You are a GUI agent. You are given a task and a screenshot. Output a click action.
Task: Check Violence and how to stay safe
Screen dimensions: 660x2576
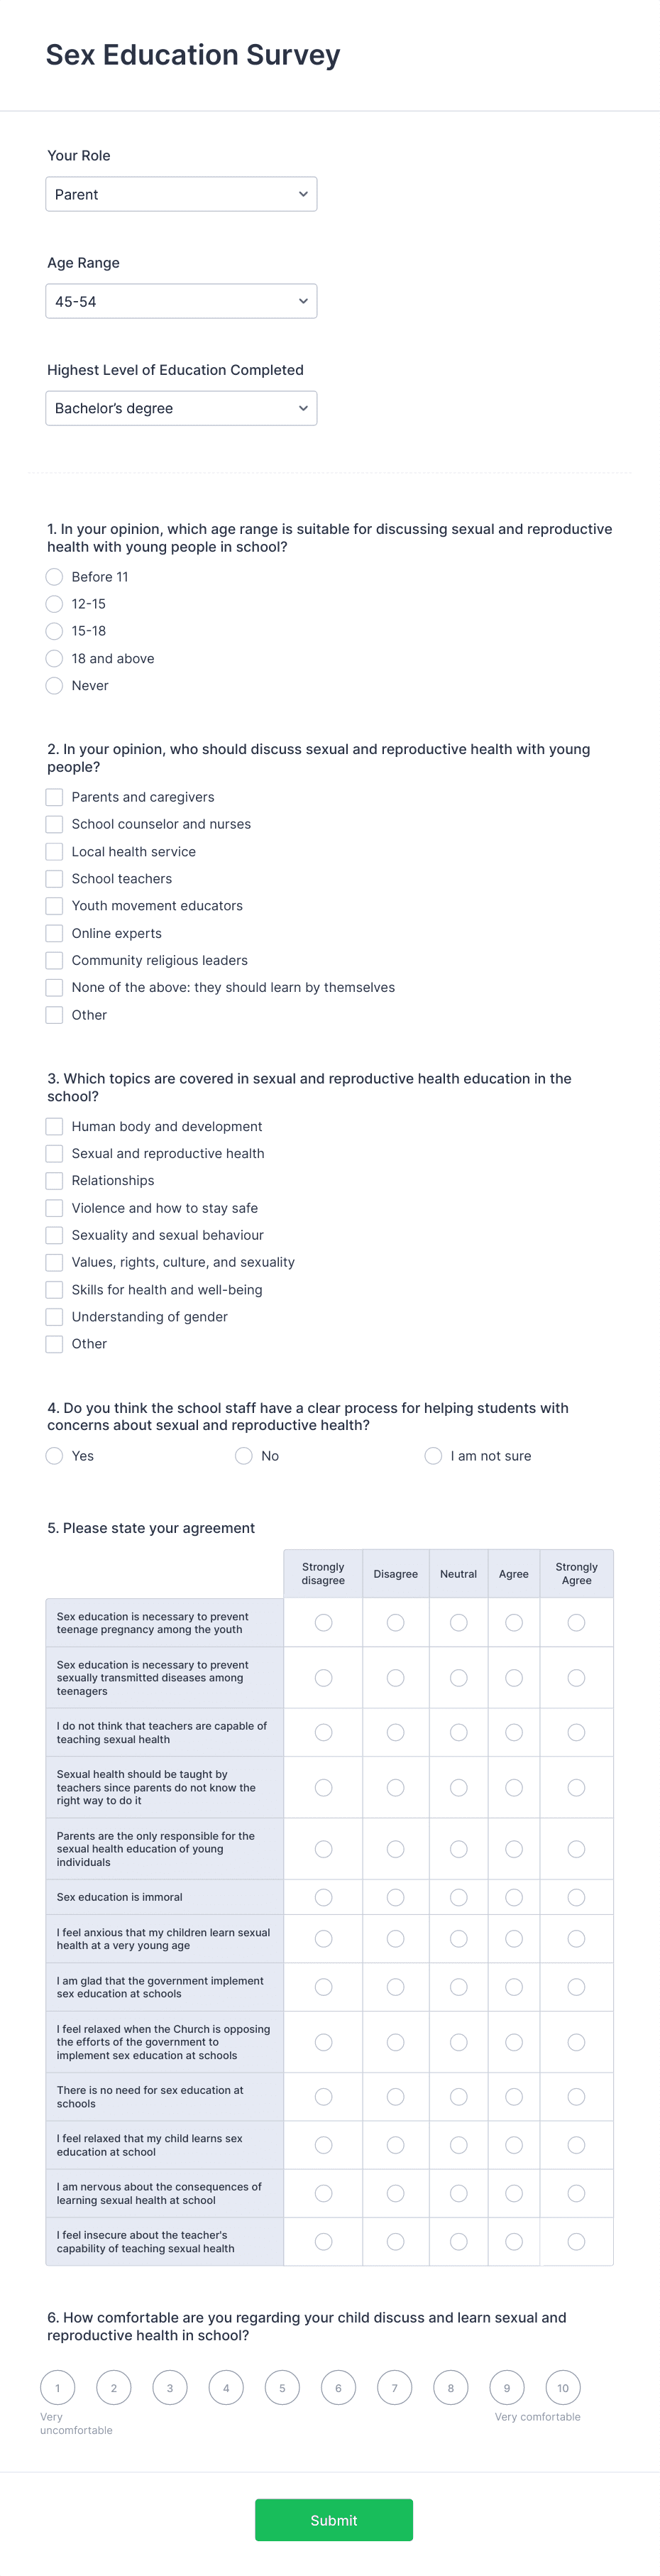(54, 1208)
